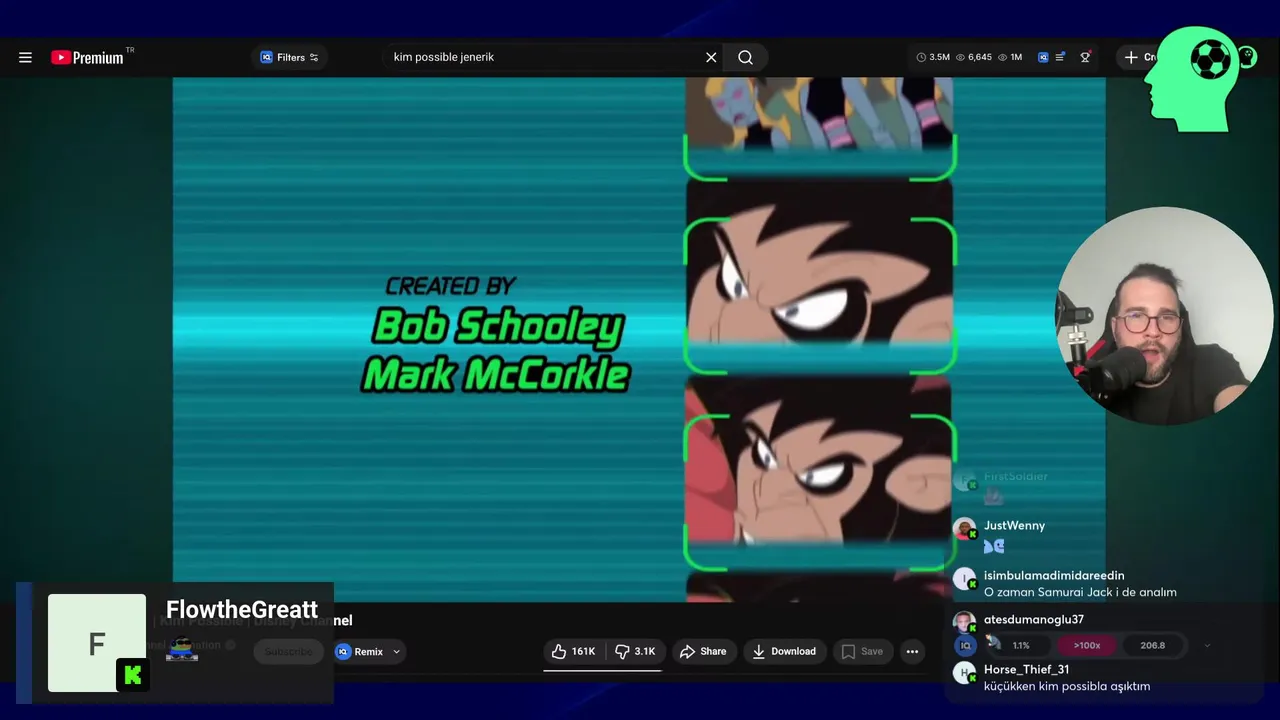Click the video player area
This screenshot has width=1280, height=720.
click(x=639, y=340)
